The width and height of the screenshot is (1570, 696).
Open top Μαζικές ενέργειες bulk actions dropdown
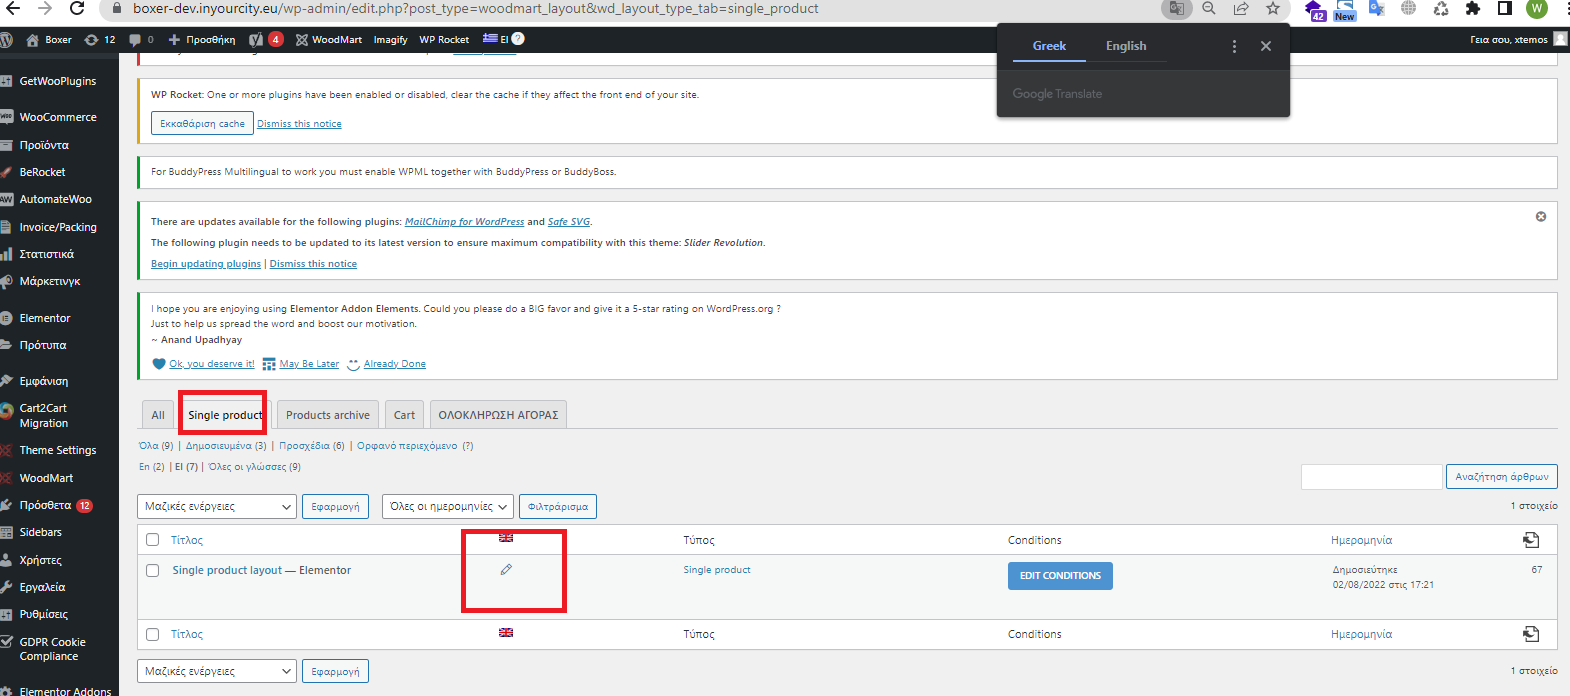click(216, 507)
